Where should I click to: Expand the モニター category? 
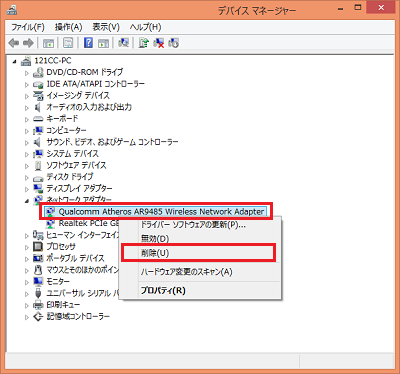click(27, 282)
